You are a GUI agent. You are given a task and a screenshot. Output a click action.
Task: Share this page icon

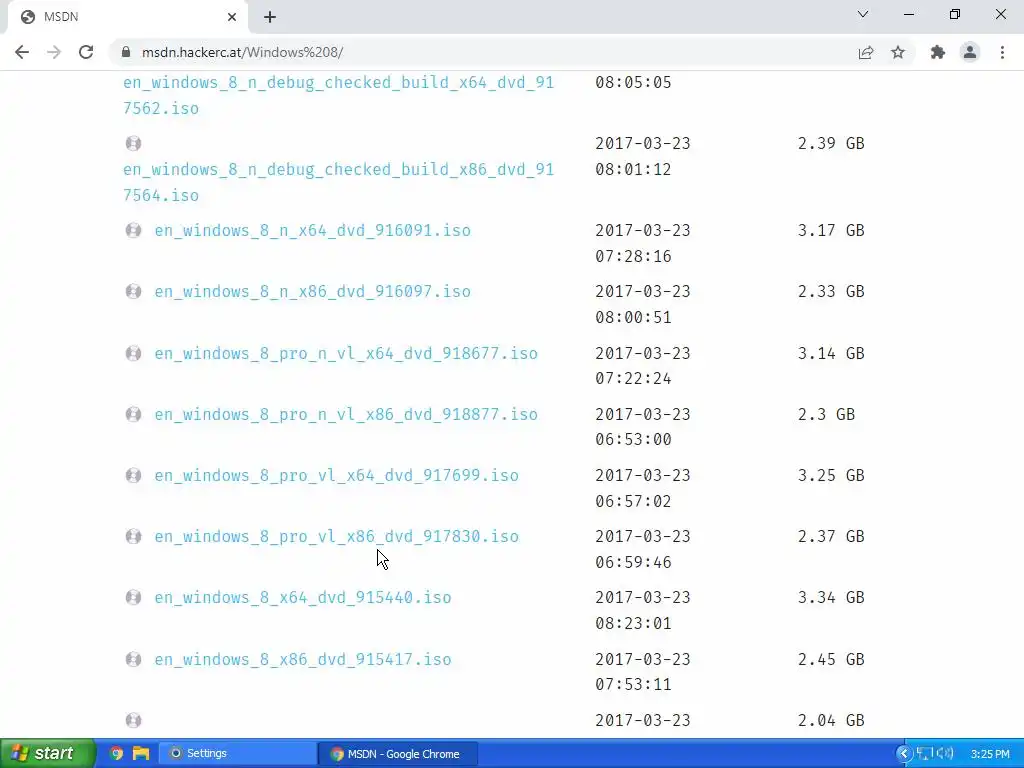(866, 52)
